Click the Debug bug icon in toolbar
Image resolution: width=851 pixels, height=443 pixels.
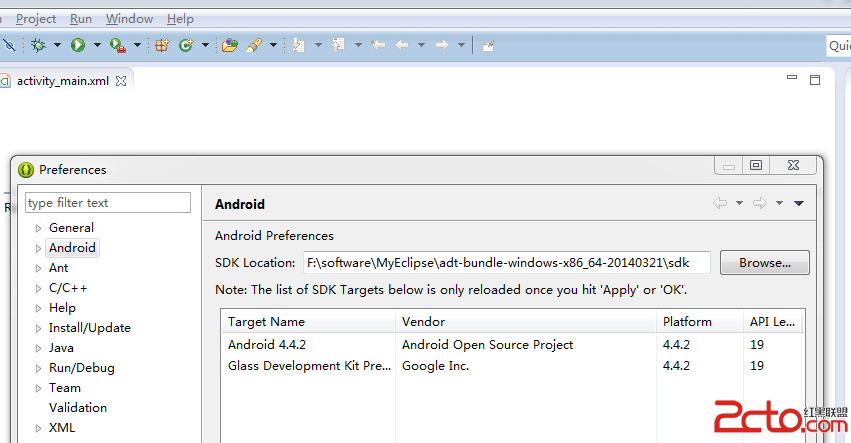pos(38,46)
